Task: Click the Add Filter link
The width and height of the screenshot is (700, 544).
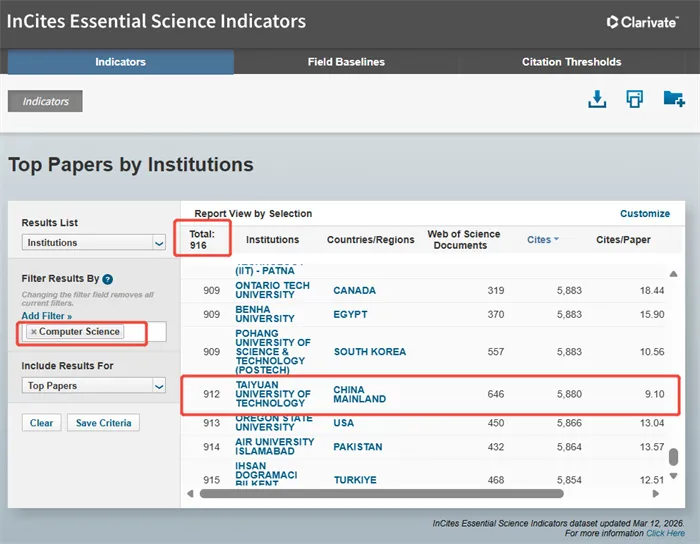Action: point(46,316)
